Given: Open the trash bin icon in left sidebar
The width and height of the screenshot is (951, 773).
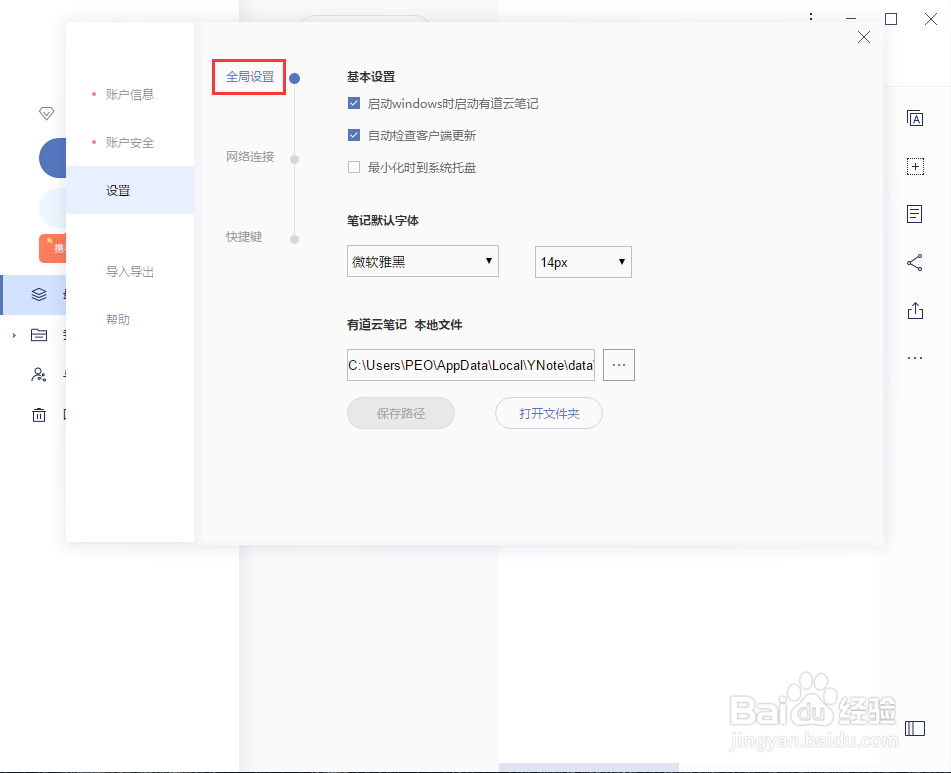Looking at the screenshot, I should (39, 415).
